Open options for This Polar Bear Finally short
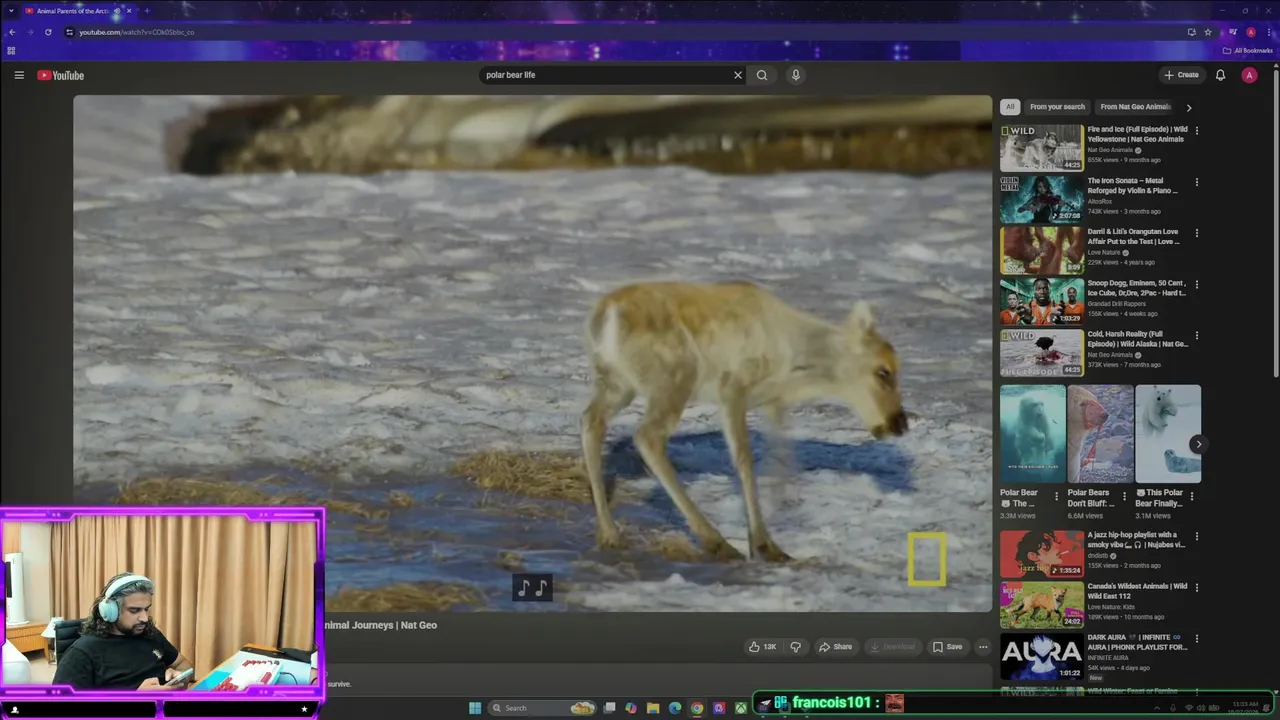 click(x=1192, y=496)
